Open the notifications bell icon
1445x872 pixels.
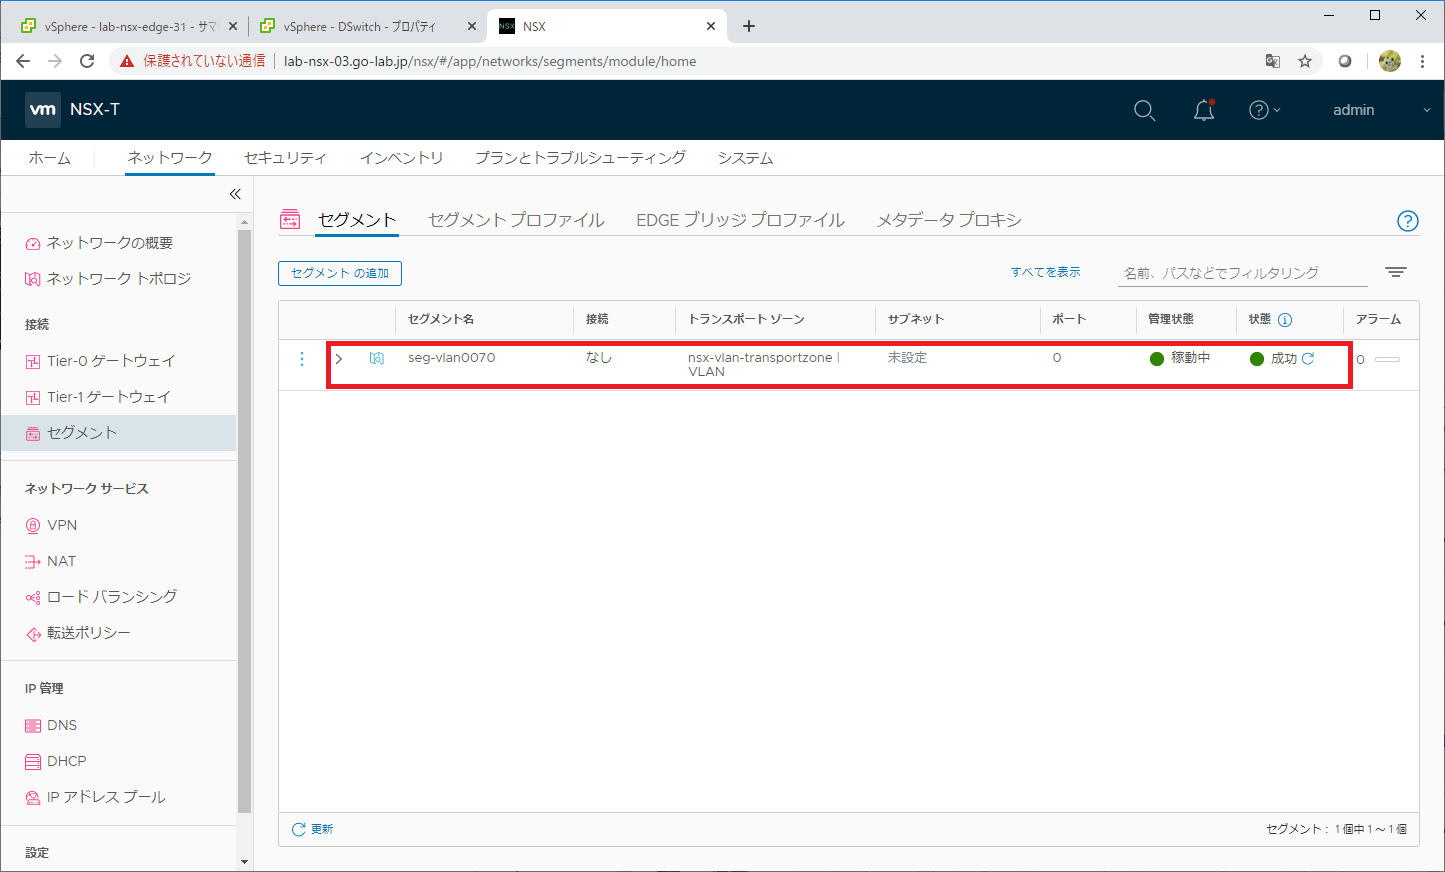1204,110
